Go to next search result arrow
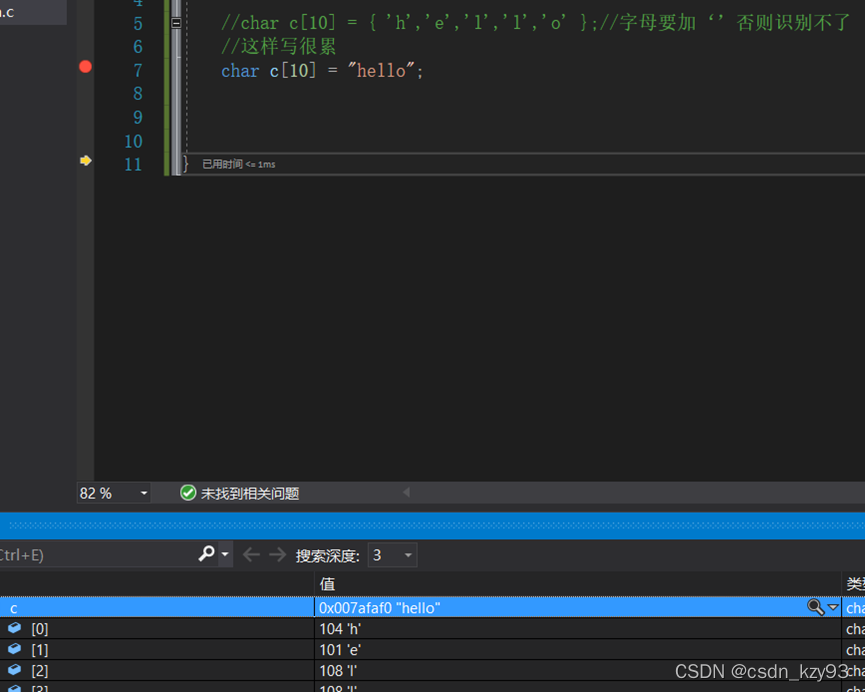865x692 pixels. (x=277, y=555)
